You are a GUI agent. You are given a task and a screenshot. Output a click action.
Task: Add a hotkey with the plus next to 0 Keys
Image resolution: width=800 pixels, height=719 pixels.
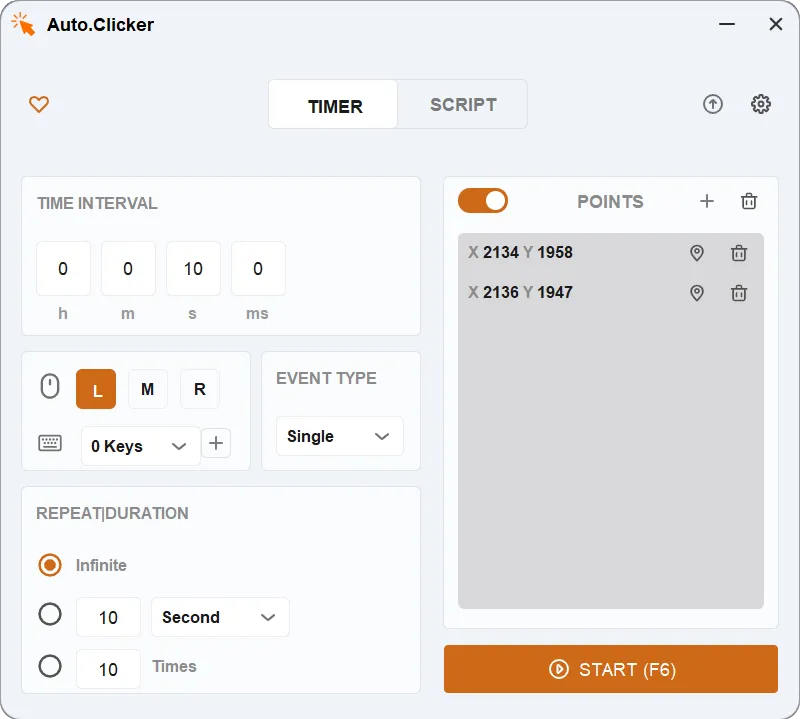click(x=216, y=443)
